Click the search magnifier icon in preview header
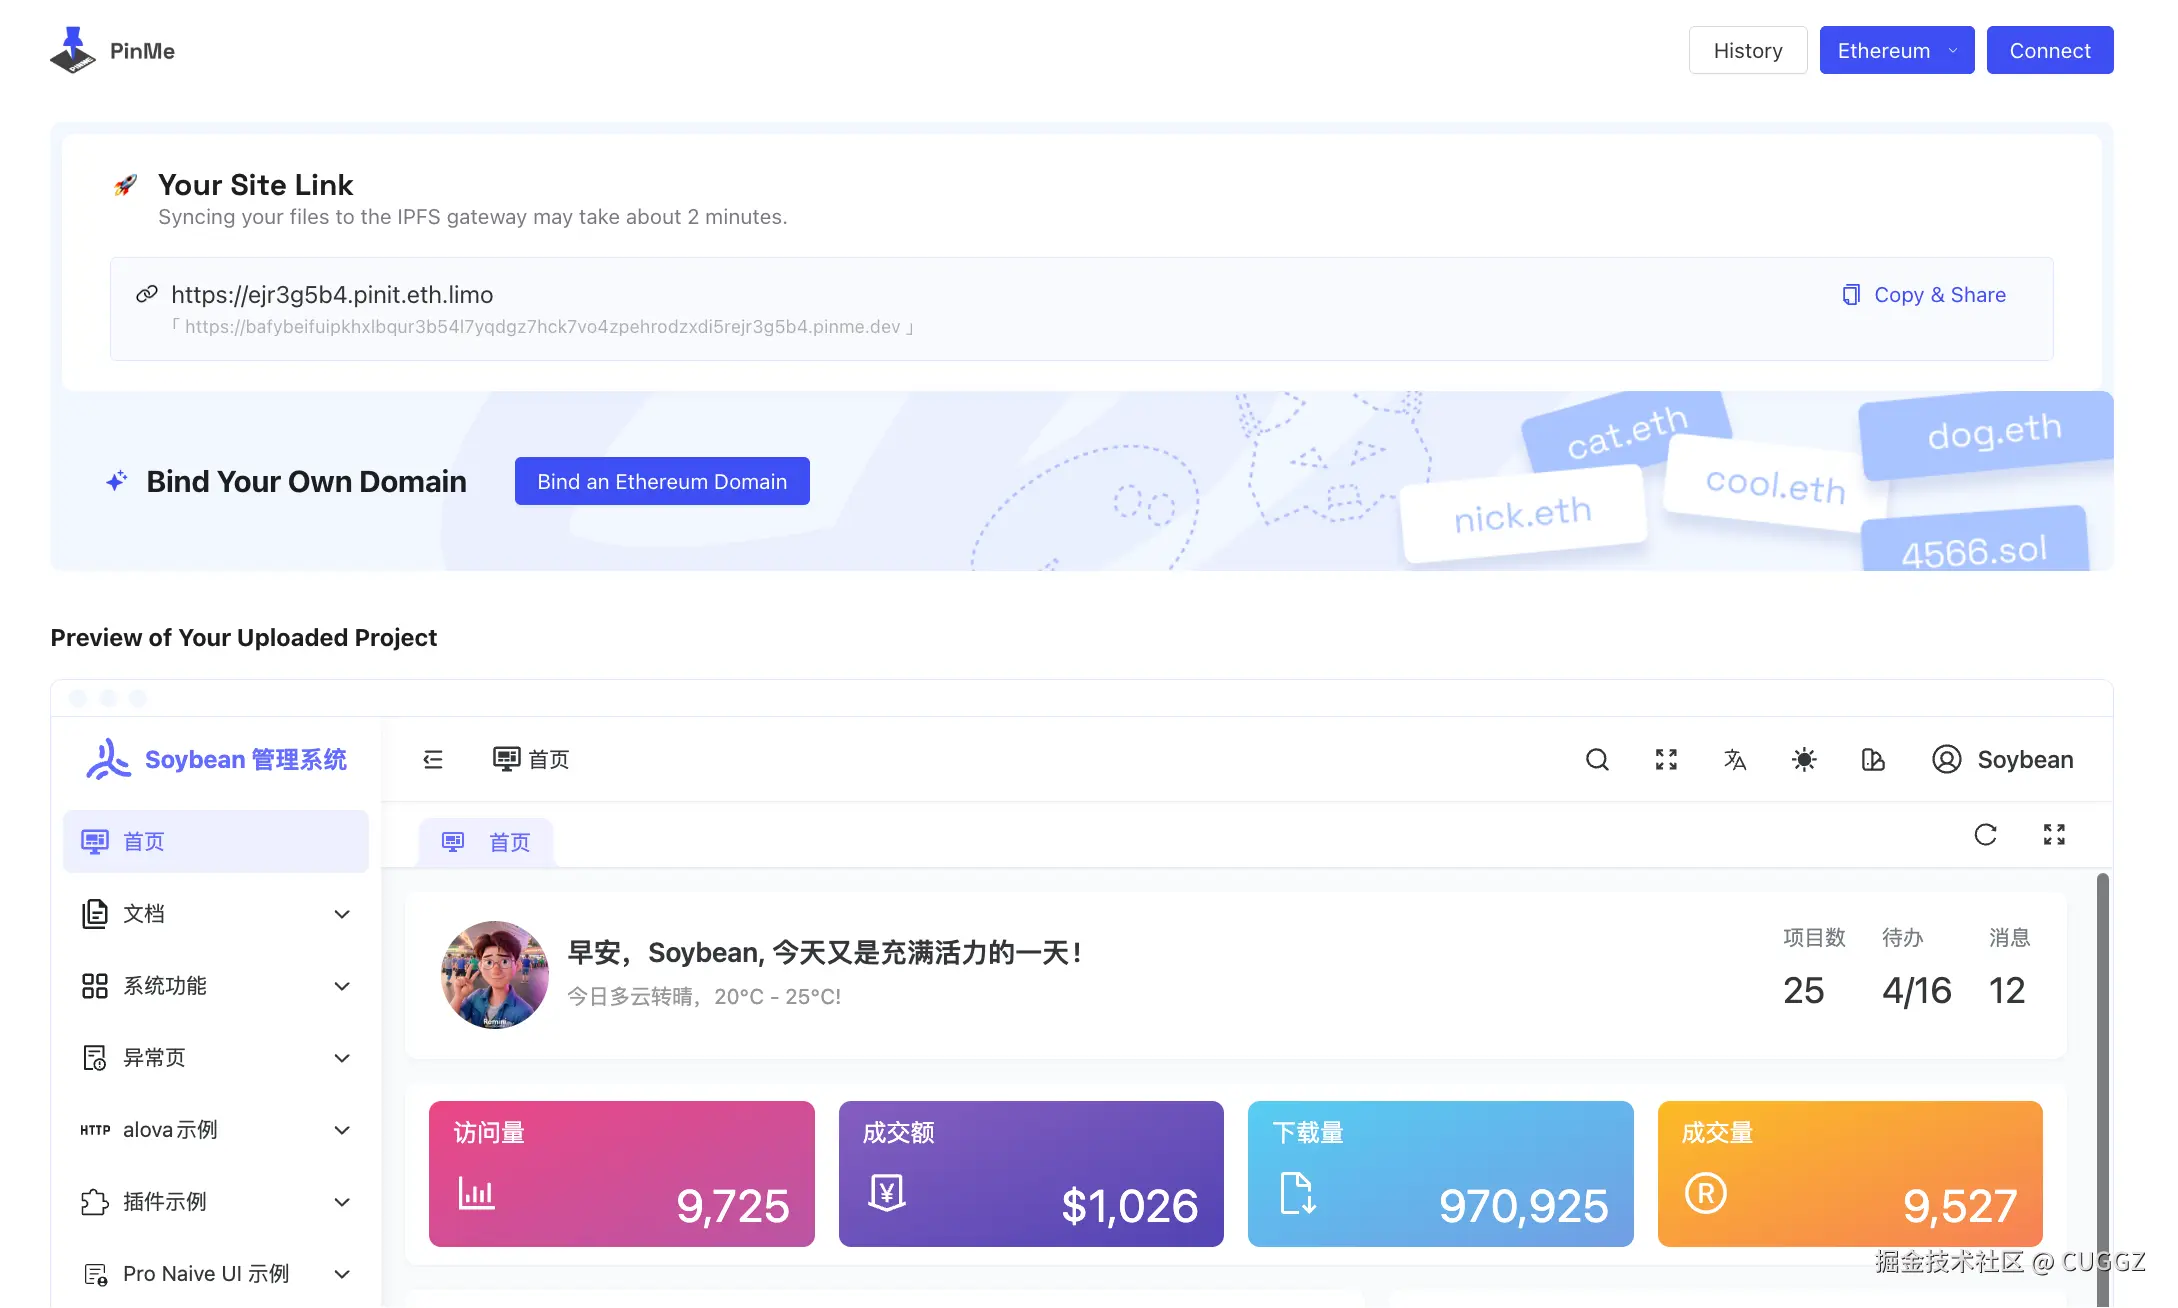Viewport: 2178px width, 1308px height. (1597, 760)
